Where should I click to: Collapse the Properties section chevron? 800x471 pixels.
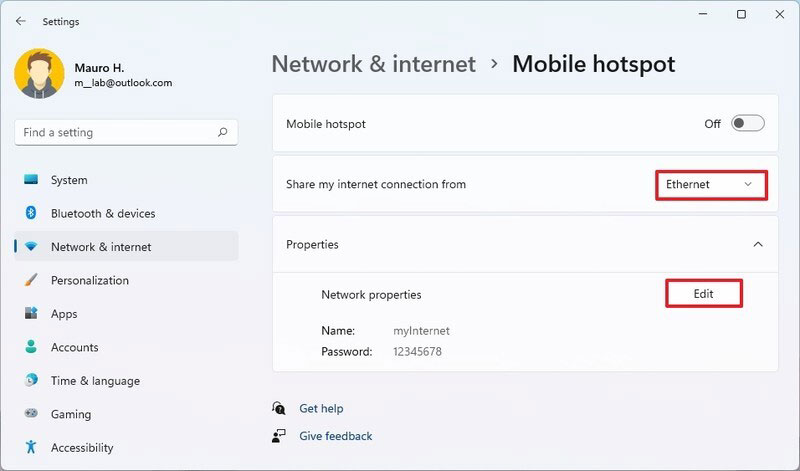[758, 244]
